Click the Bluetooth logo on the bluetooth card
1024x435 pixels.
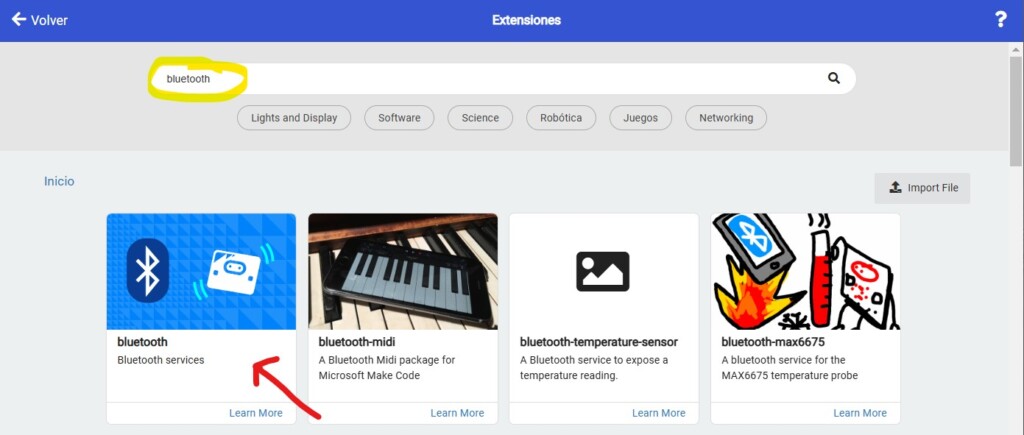coord(149,270)
